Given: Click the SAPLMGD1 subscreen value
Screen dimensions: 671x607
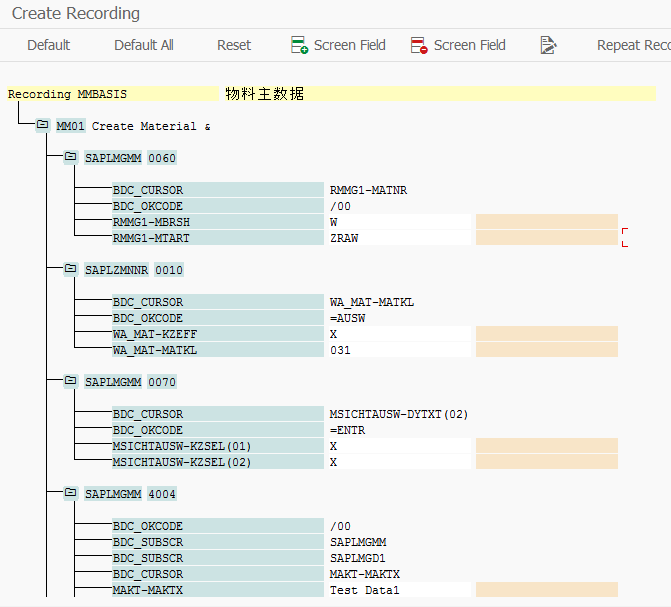Looking at the screenshot, I should pyautogui.click(x=357, y=558).
